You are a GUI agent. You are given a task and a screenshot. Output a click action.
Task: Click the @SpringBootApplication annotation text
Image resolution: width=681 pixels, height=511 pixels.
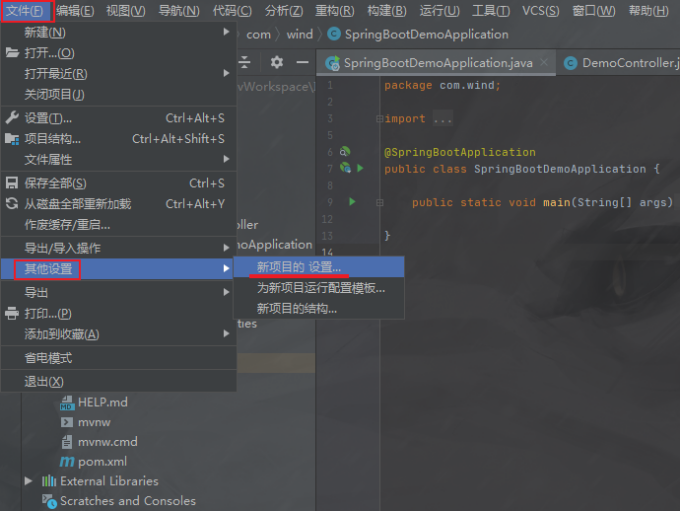coord(460,152)
